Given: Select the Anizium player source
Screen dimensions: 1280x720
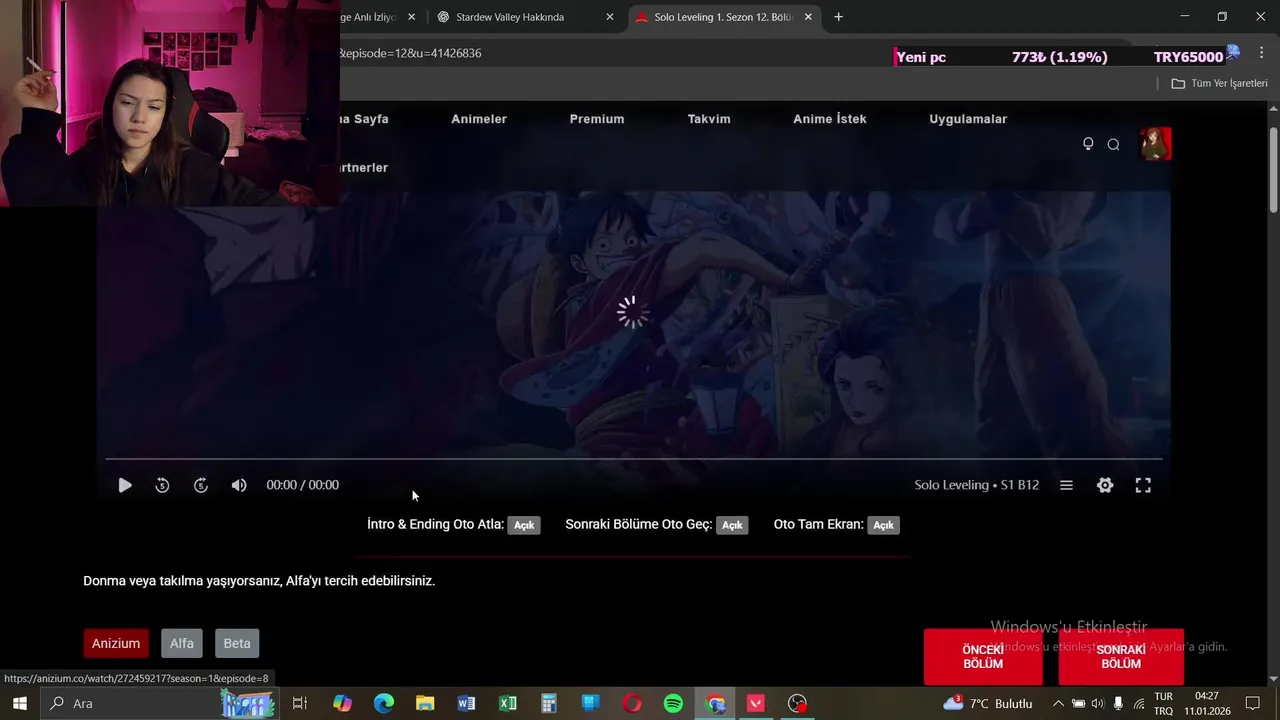Looking at the screenshot, I should [x=116, y=643].
